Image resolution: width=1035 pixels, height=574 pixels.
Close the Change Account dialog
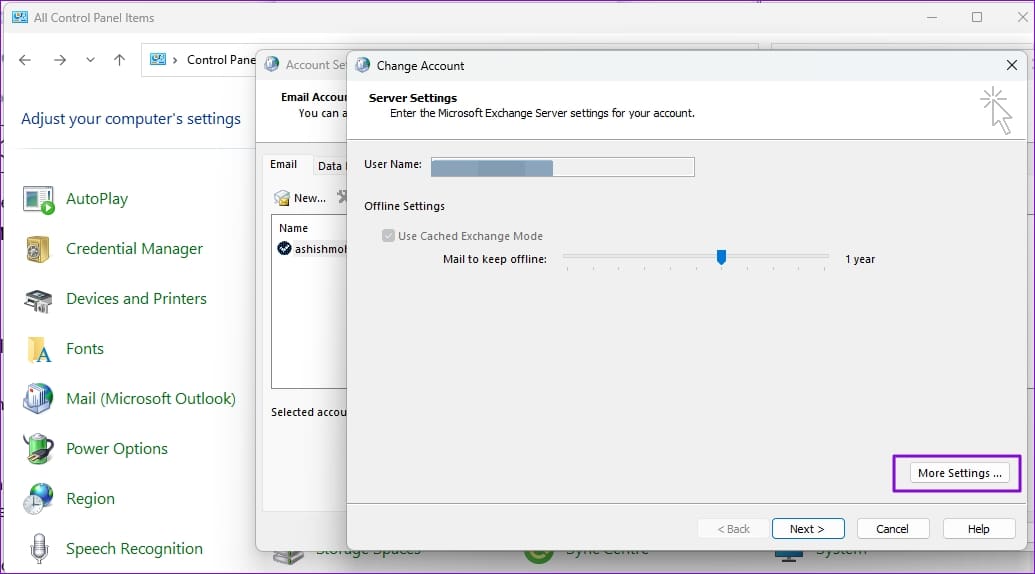1012,65
